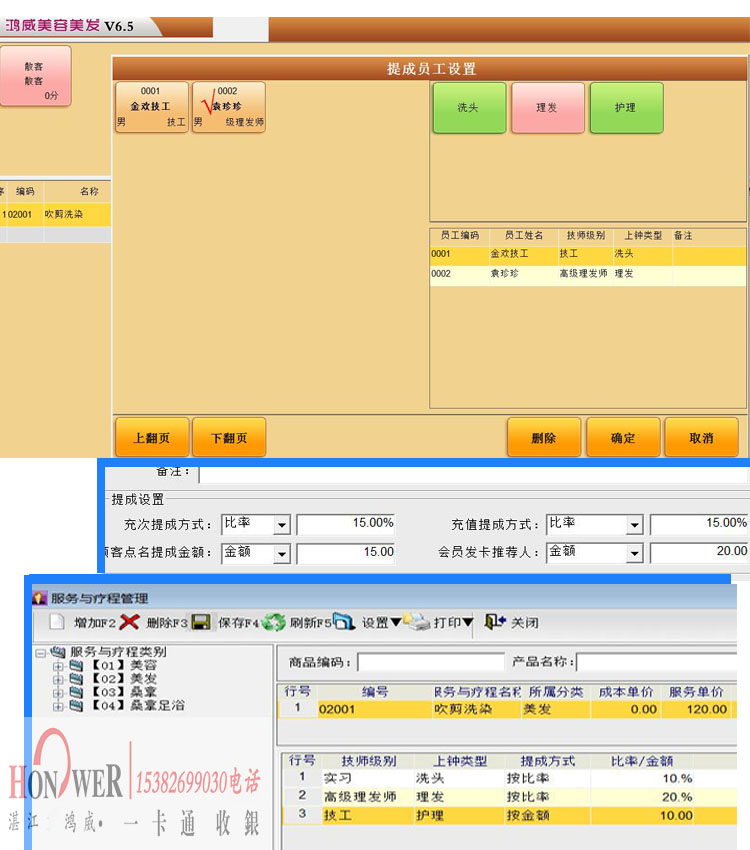This screenshot has width=750, height=850.
Task: Click the 10.00 amount cell in row 3
Action: (643, 815)
